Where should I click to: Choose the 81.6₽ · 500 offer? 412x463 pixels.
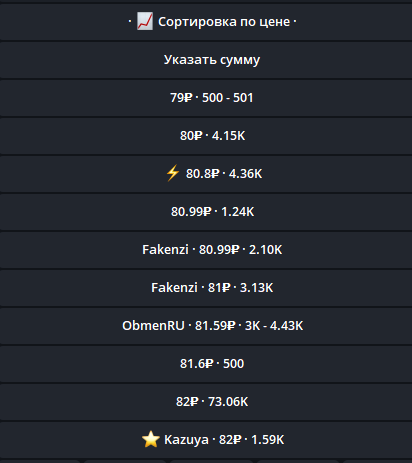(206, 364)
